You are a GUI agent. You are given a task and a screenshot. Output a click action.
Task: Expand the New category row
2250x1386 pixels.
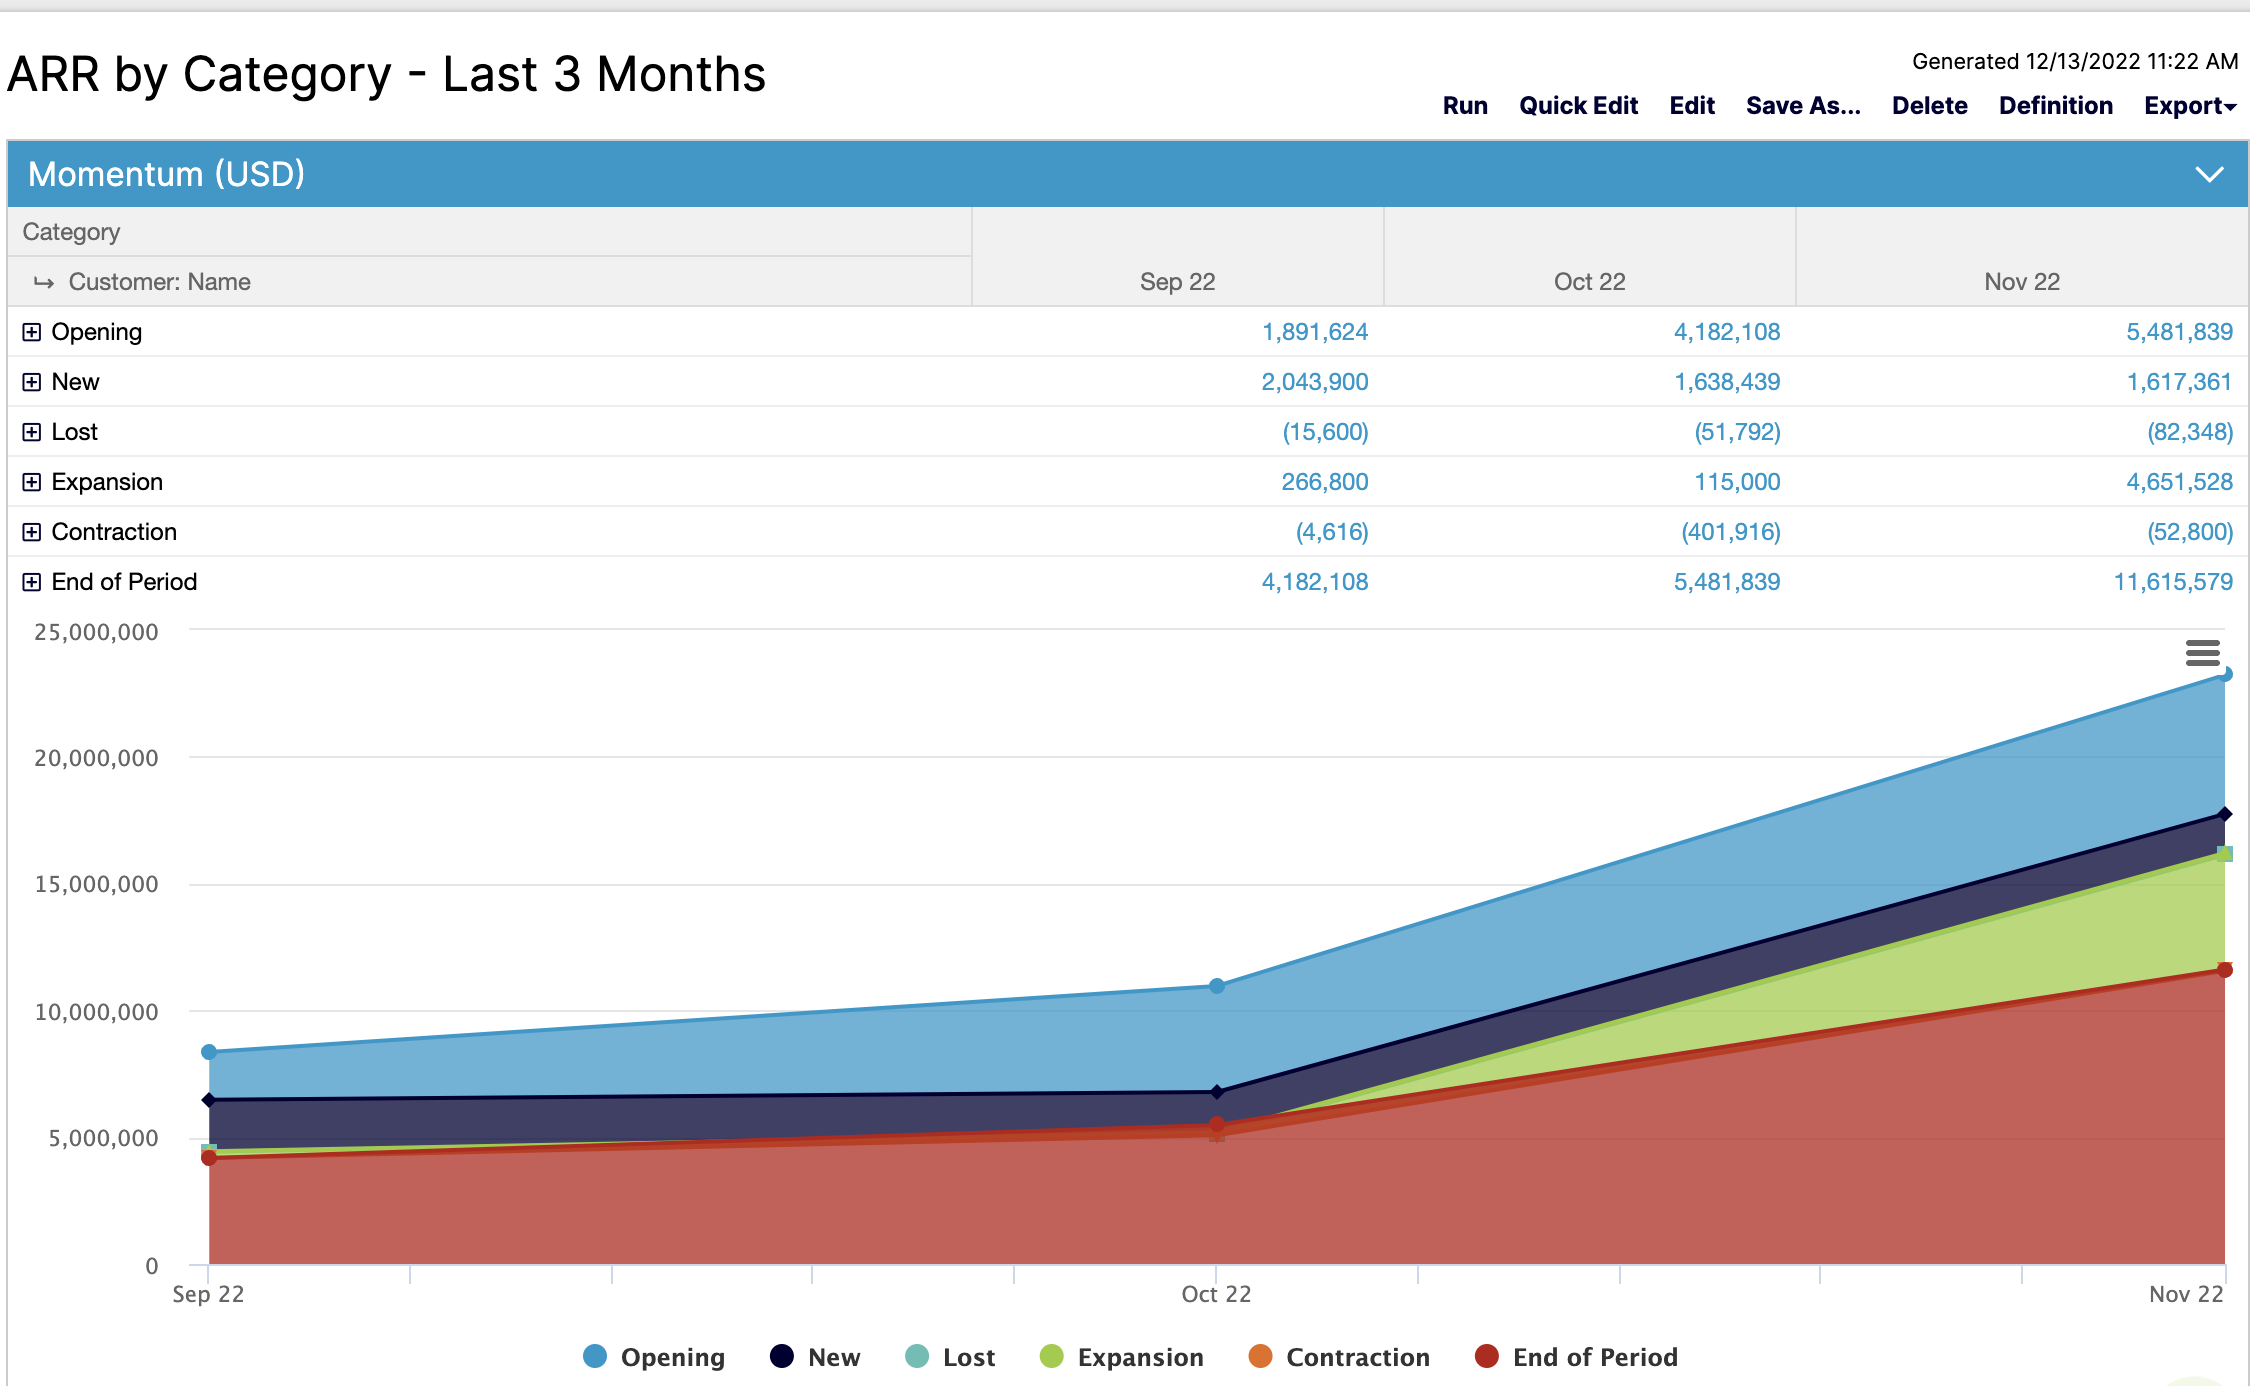pos(32,382)
